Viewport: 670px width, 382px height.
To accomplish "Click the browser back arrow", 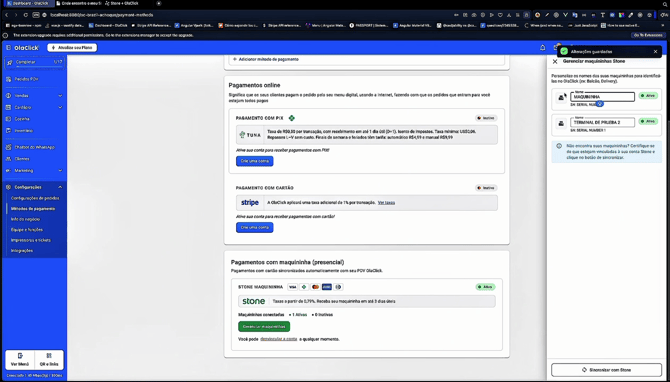I will click(x=7, y=15).
